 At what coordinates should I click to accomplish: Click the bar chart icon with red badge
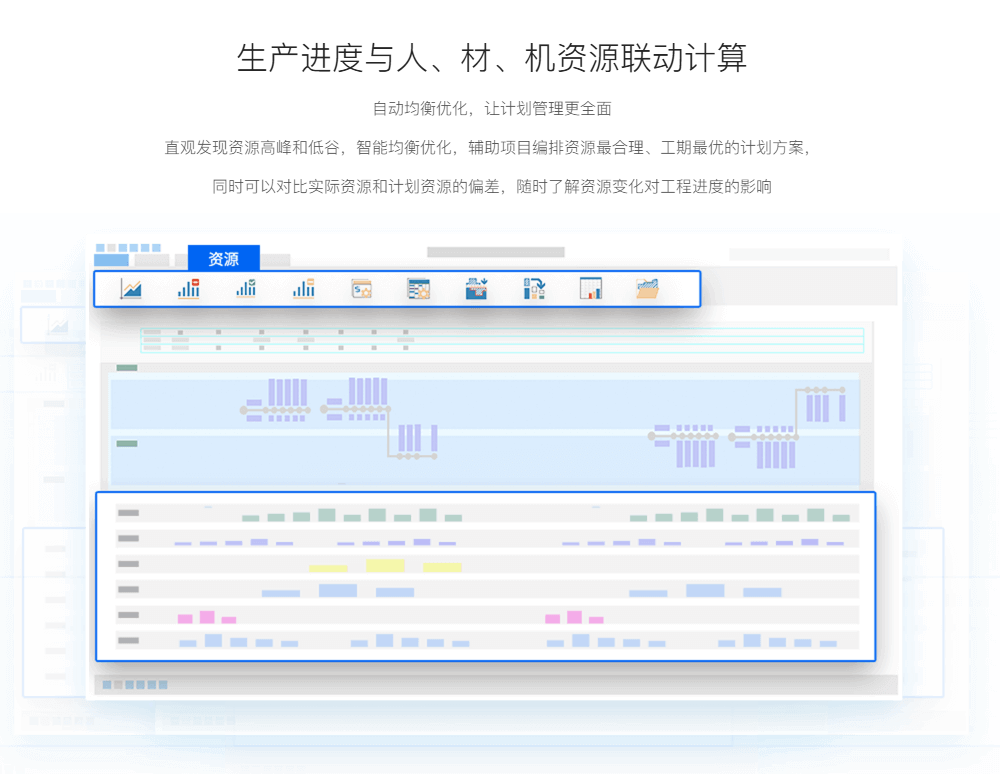[189, 289]
